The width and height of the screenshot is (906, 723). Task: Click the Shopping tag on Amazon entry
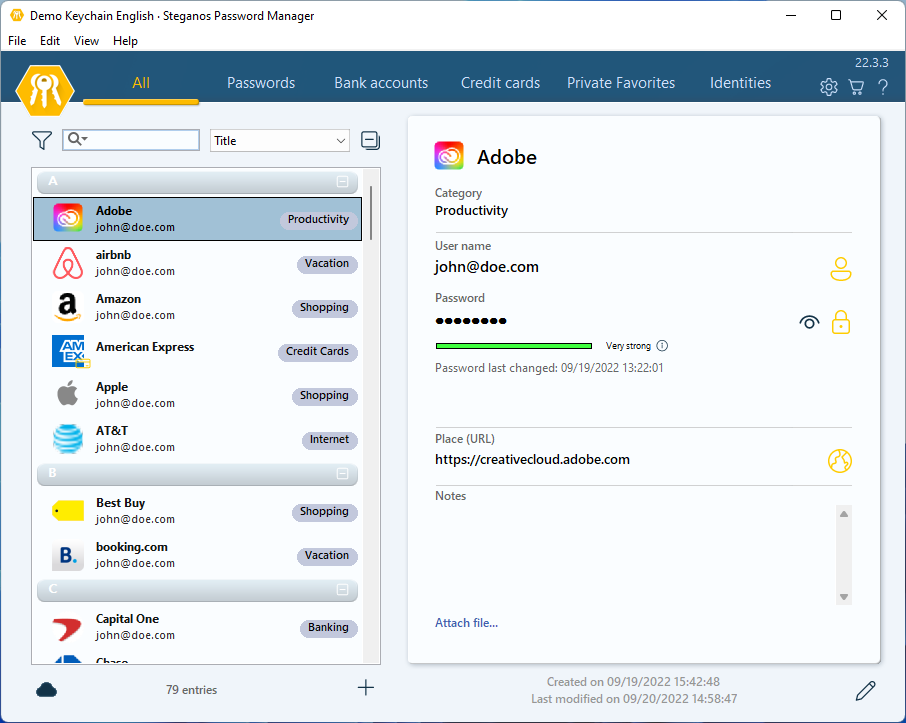[324, 307]
